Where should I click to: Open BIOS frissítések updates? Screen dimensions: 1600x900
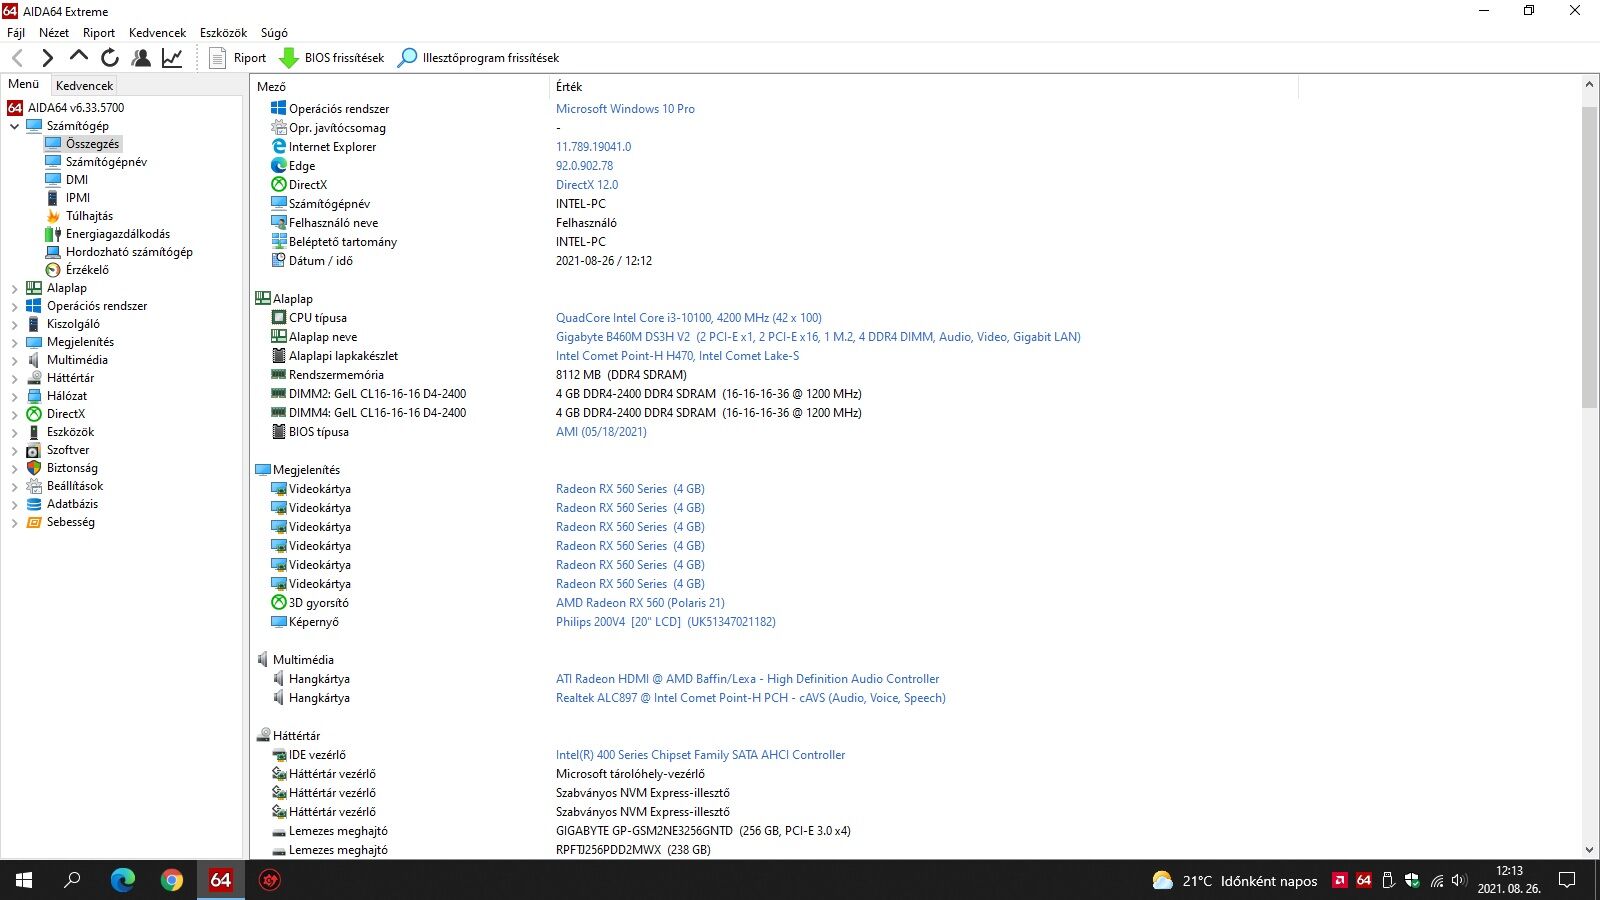tap(332, 58)
